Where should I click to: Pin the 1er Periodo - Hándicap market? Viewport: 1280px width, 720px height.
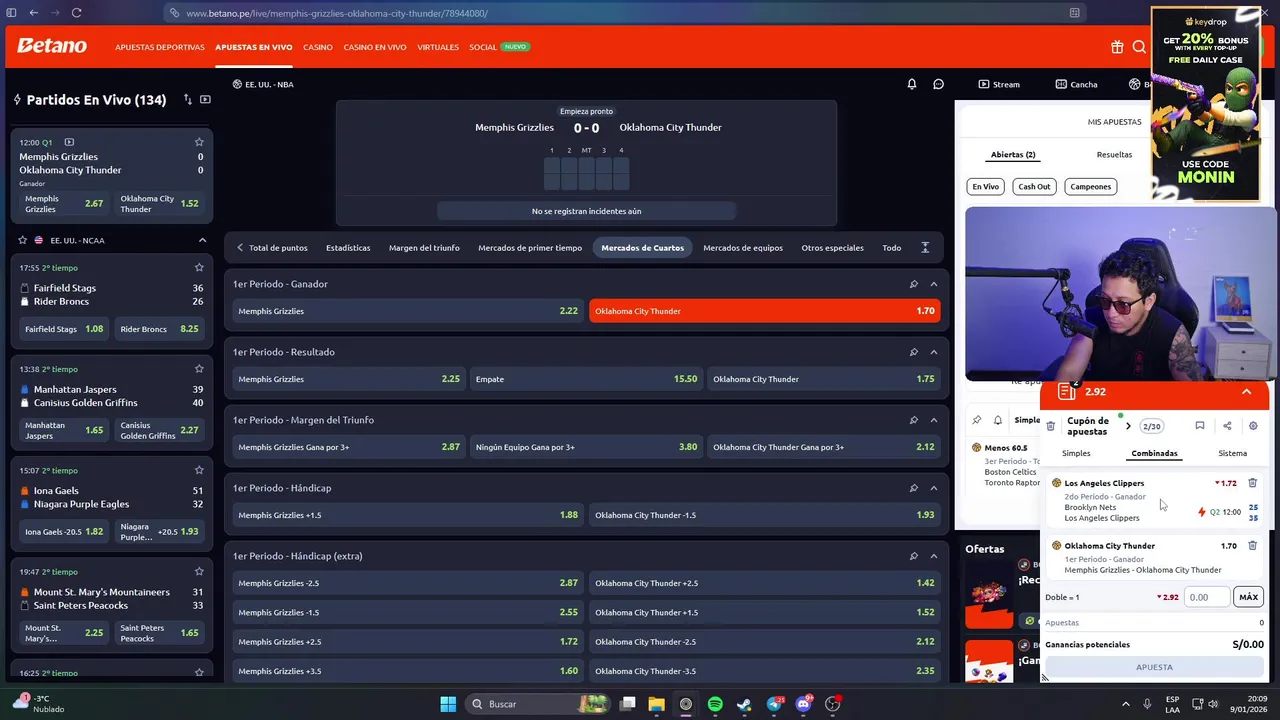point(913,488)
